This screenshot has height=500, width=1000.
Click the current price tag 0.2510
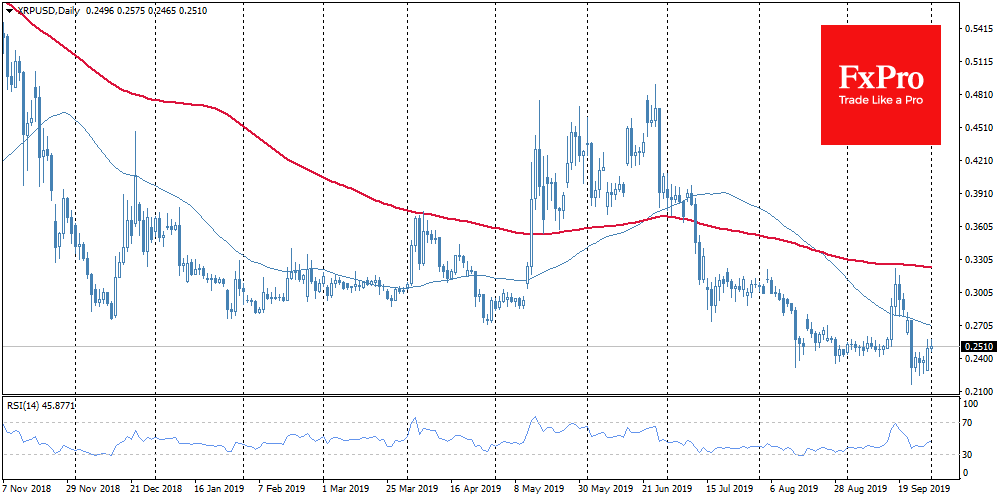(978, 347)
